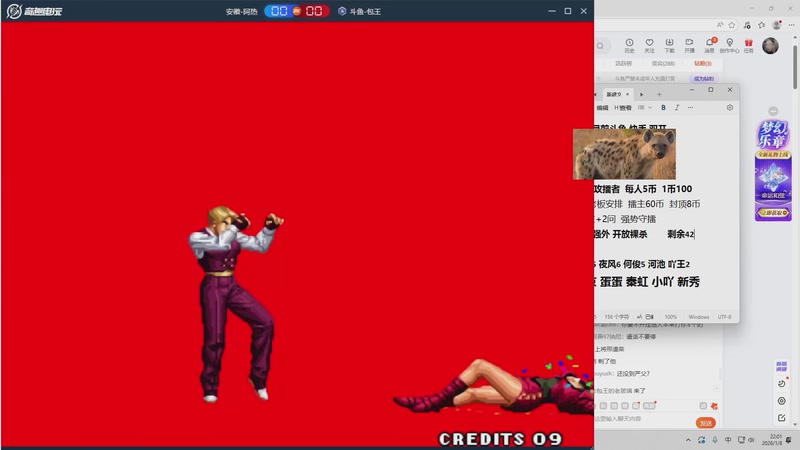
Task: Click the scroll up arrow of browser page
Action: pos(795,37)
